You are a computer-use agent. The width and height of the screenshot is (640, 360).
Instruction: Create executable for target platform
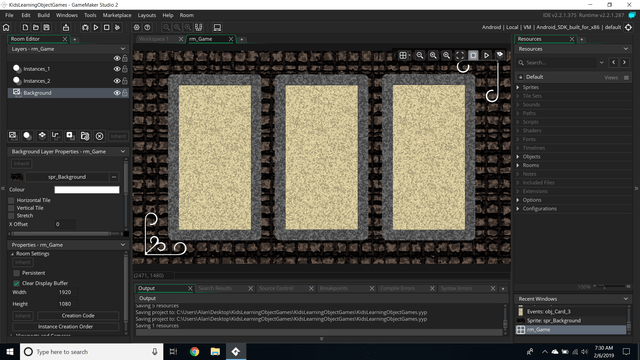66,27
